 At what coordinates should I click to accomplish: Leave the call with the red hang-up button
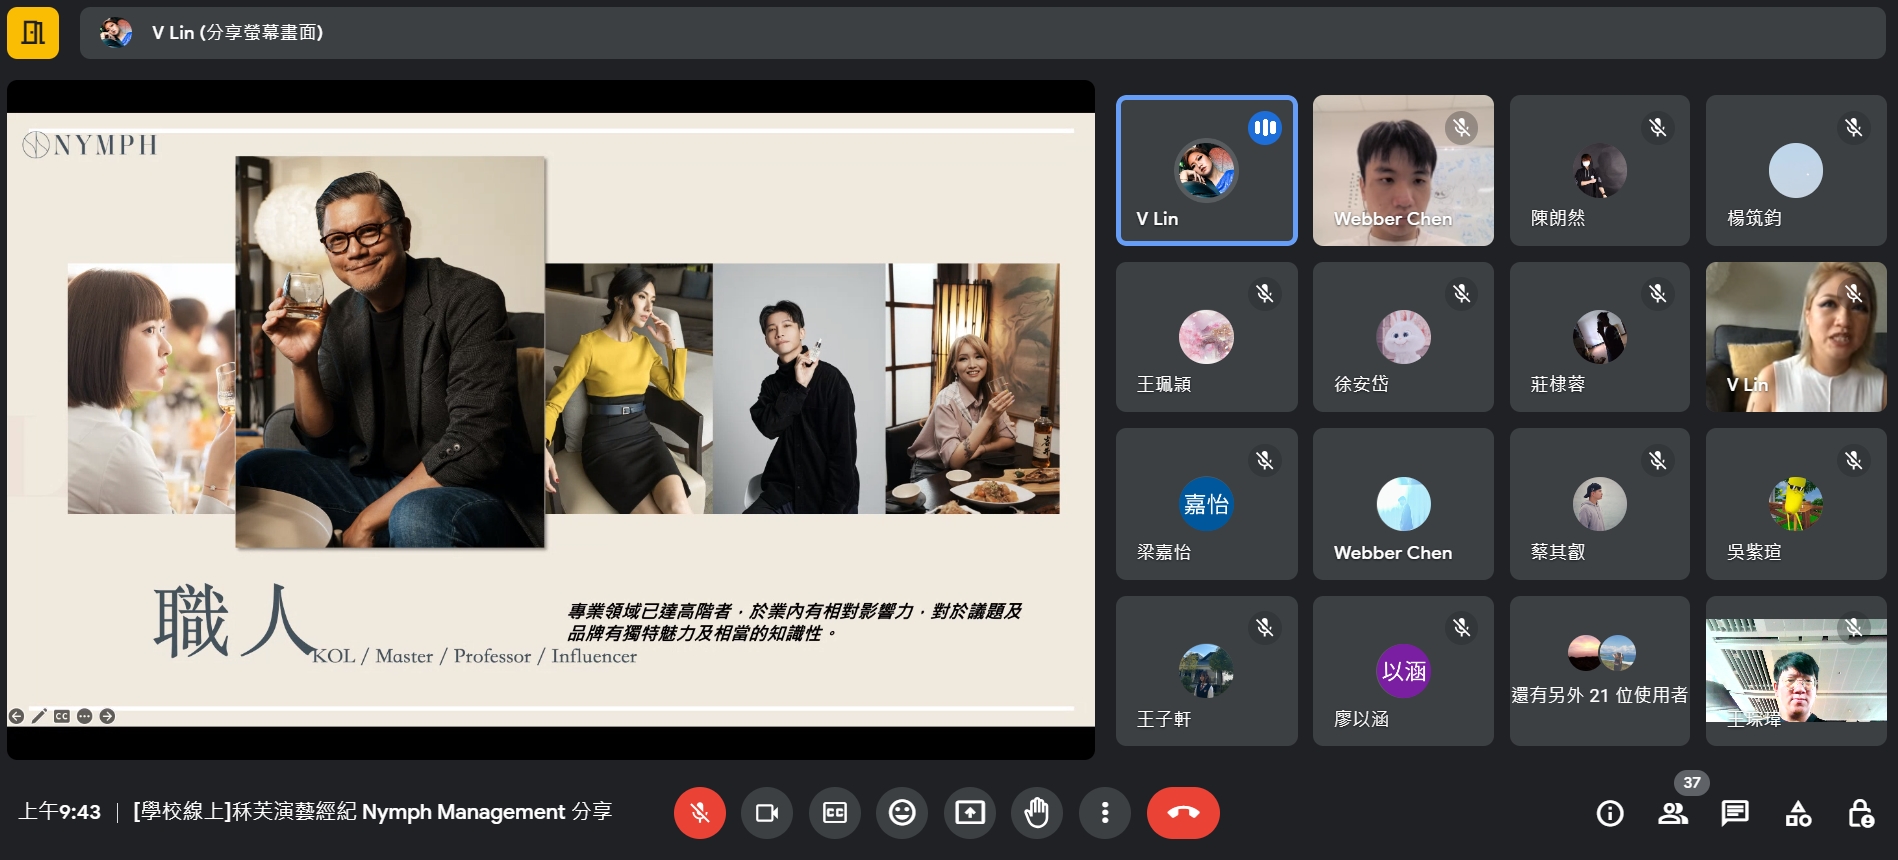tap(1183, 813)
